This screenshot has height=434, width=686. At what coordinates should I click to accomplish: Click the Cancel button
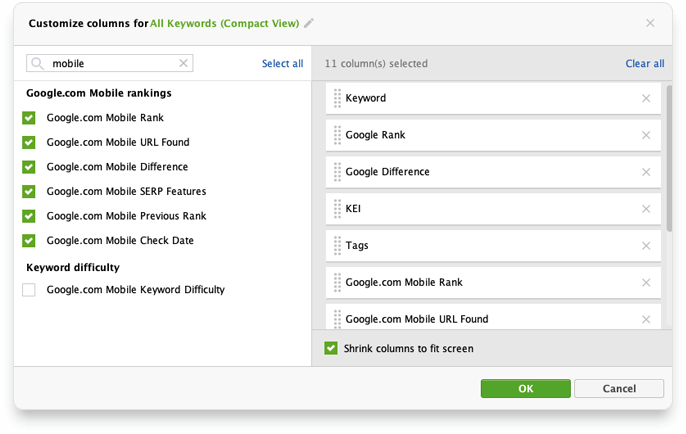619,388
